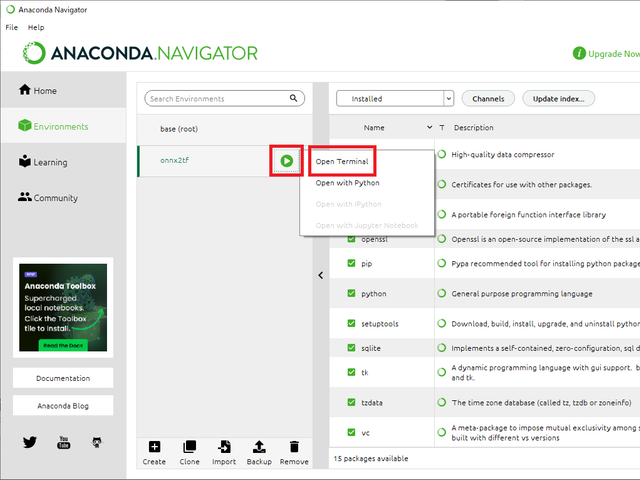This screenshot has width=640, height=480.
Task: Click status circle for portable foreign function library
Action: (x=441, y=214)
